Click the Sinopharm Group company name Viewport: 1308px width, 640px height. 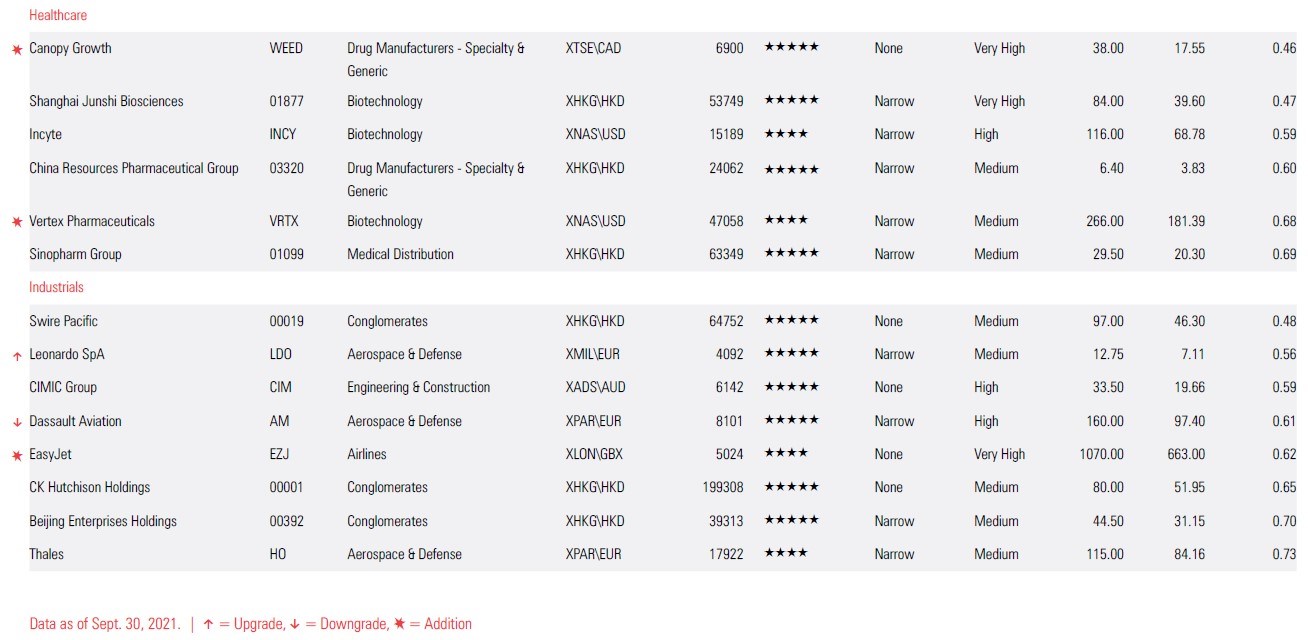pos(75,254)
